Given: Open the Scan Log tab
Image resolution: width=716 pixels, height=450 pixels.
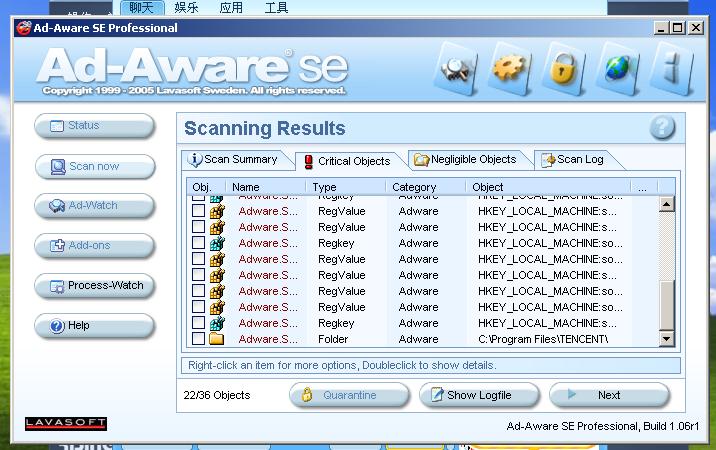Looking at the screenshot, I should (x=576, y=159).
